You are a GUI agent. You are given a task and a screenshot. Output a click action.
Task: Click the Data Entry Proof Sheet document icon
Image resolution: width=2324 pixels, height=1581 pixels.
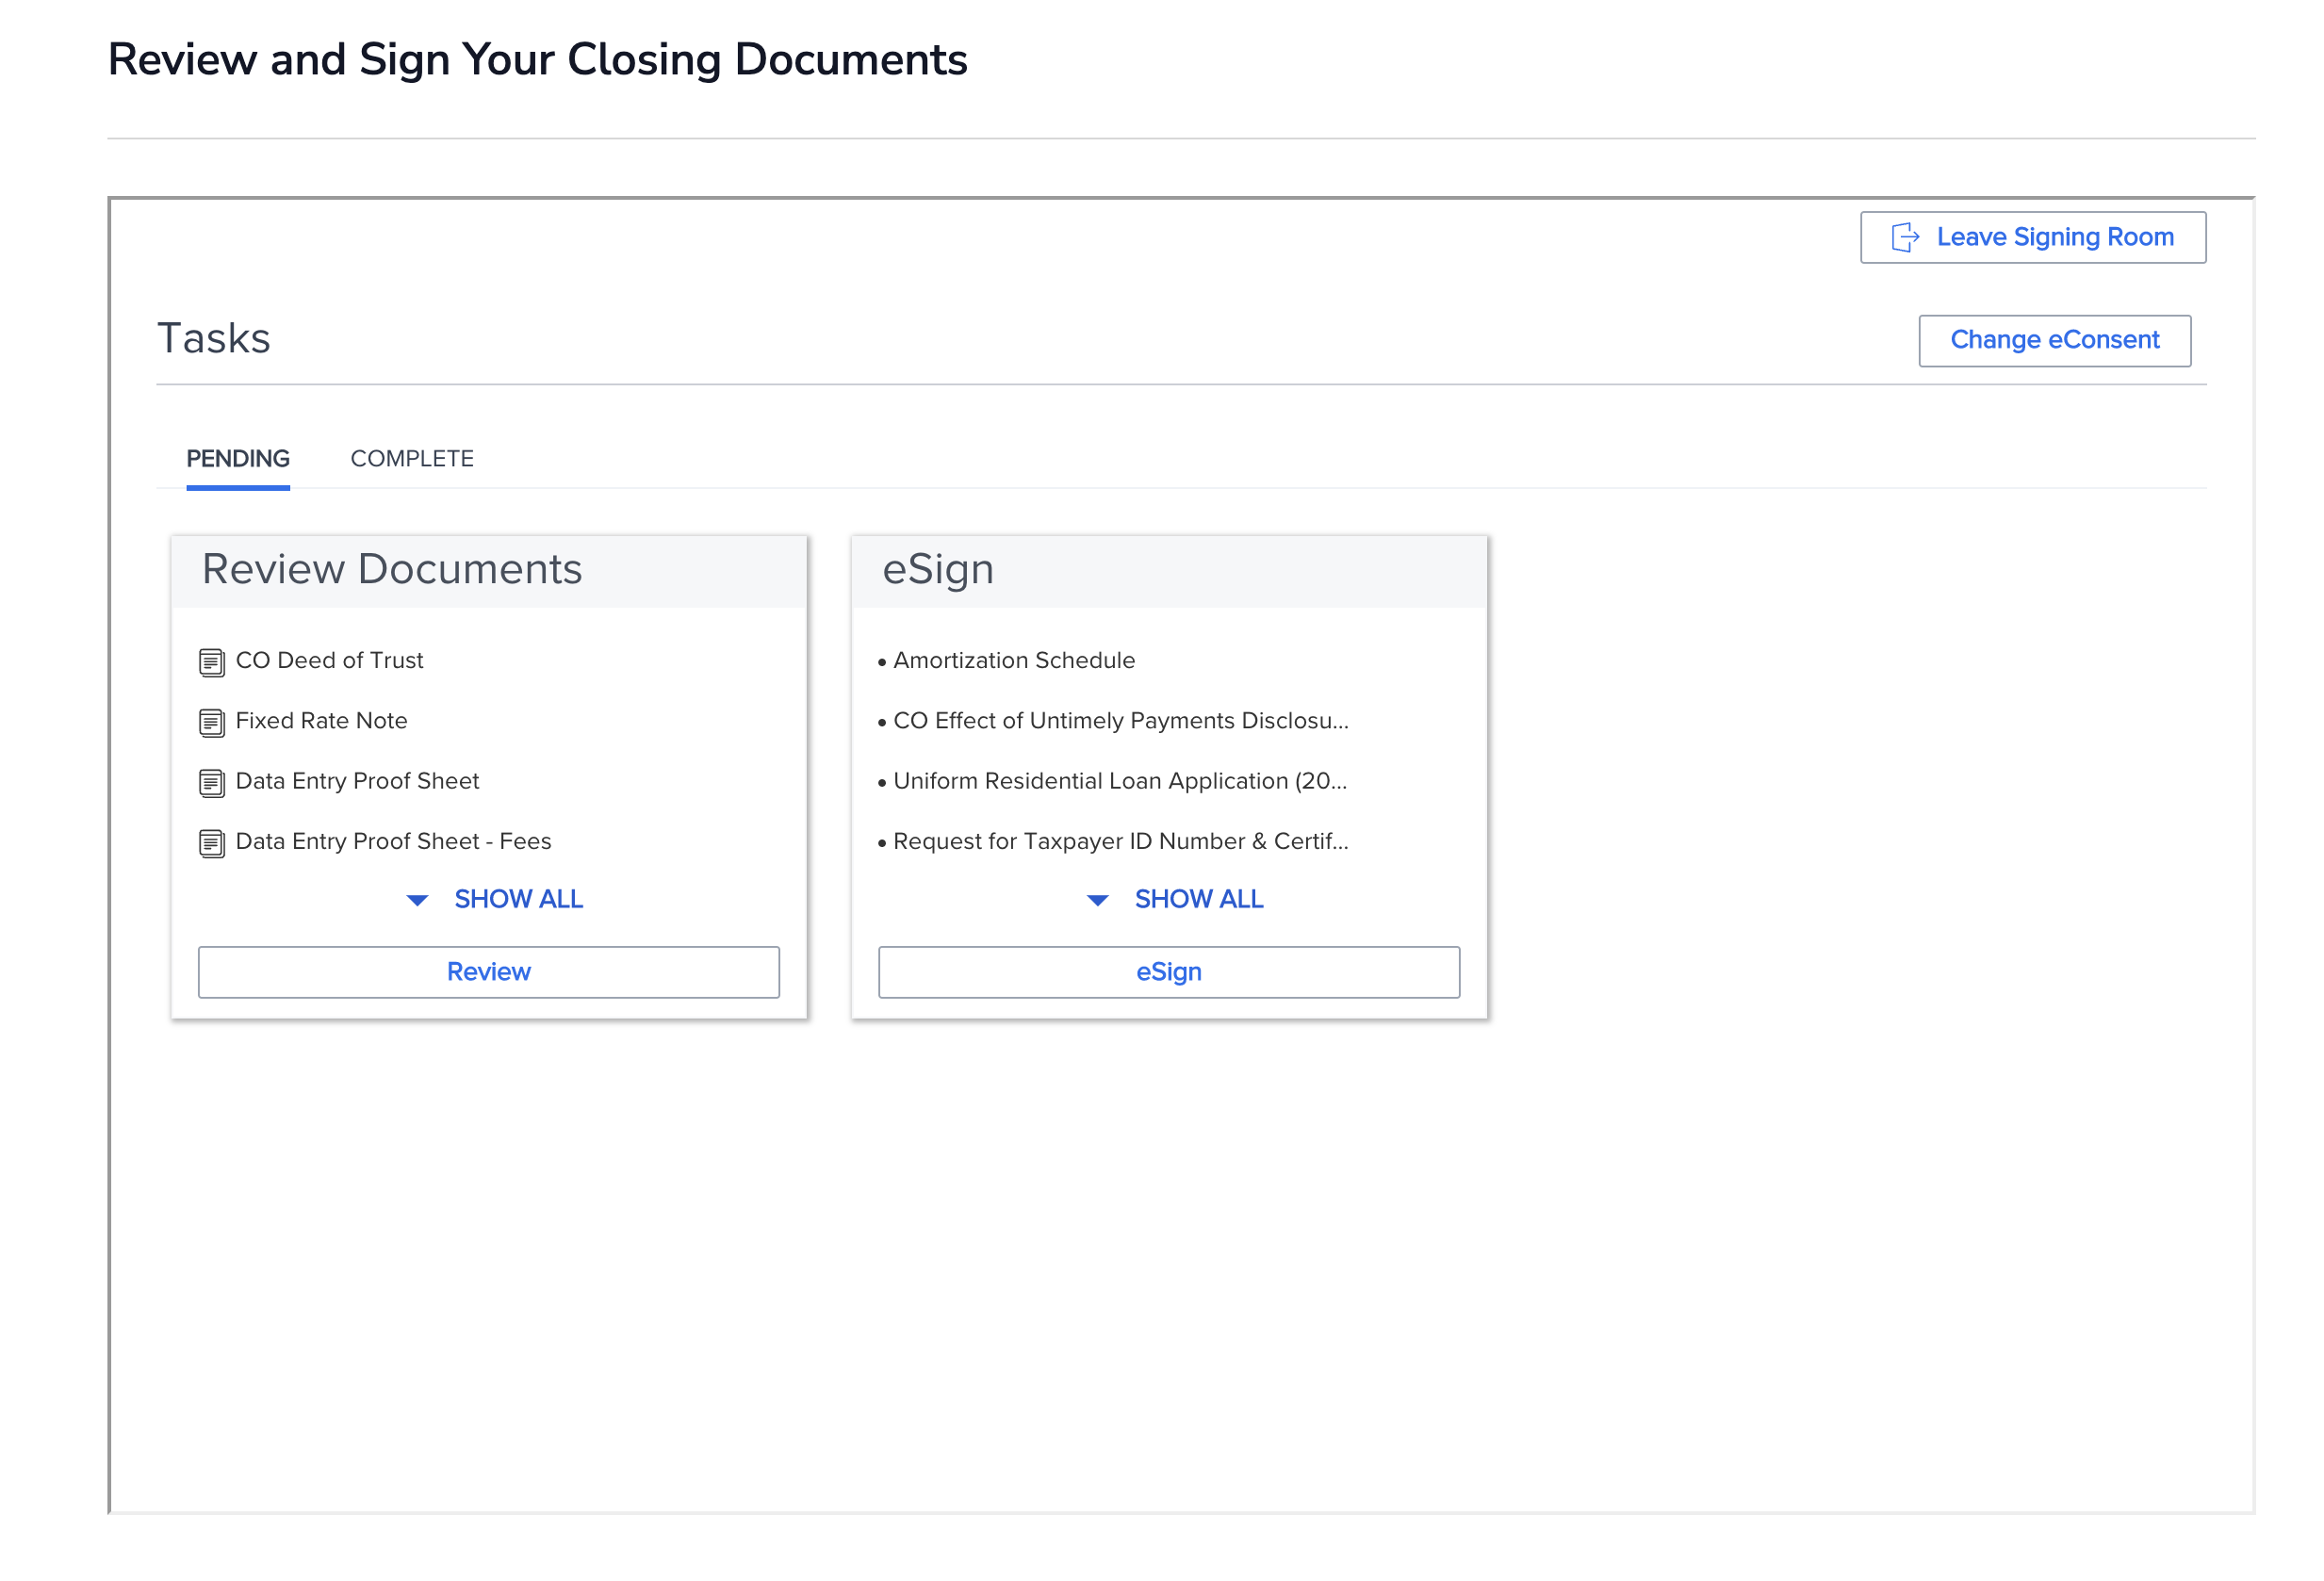click(x=211, y=782)
